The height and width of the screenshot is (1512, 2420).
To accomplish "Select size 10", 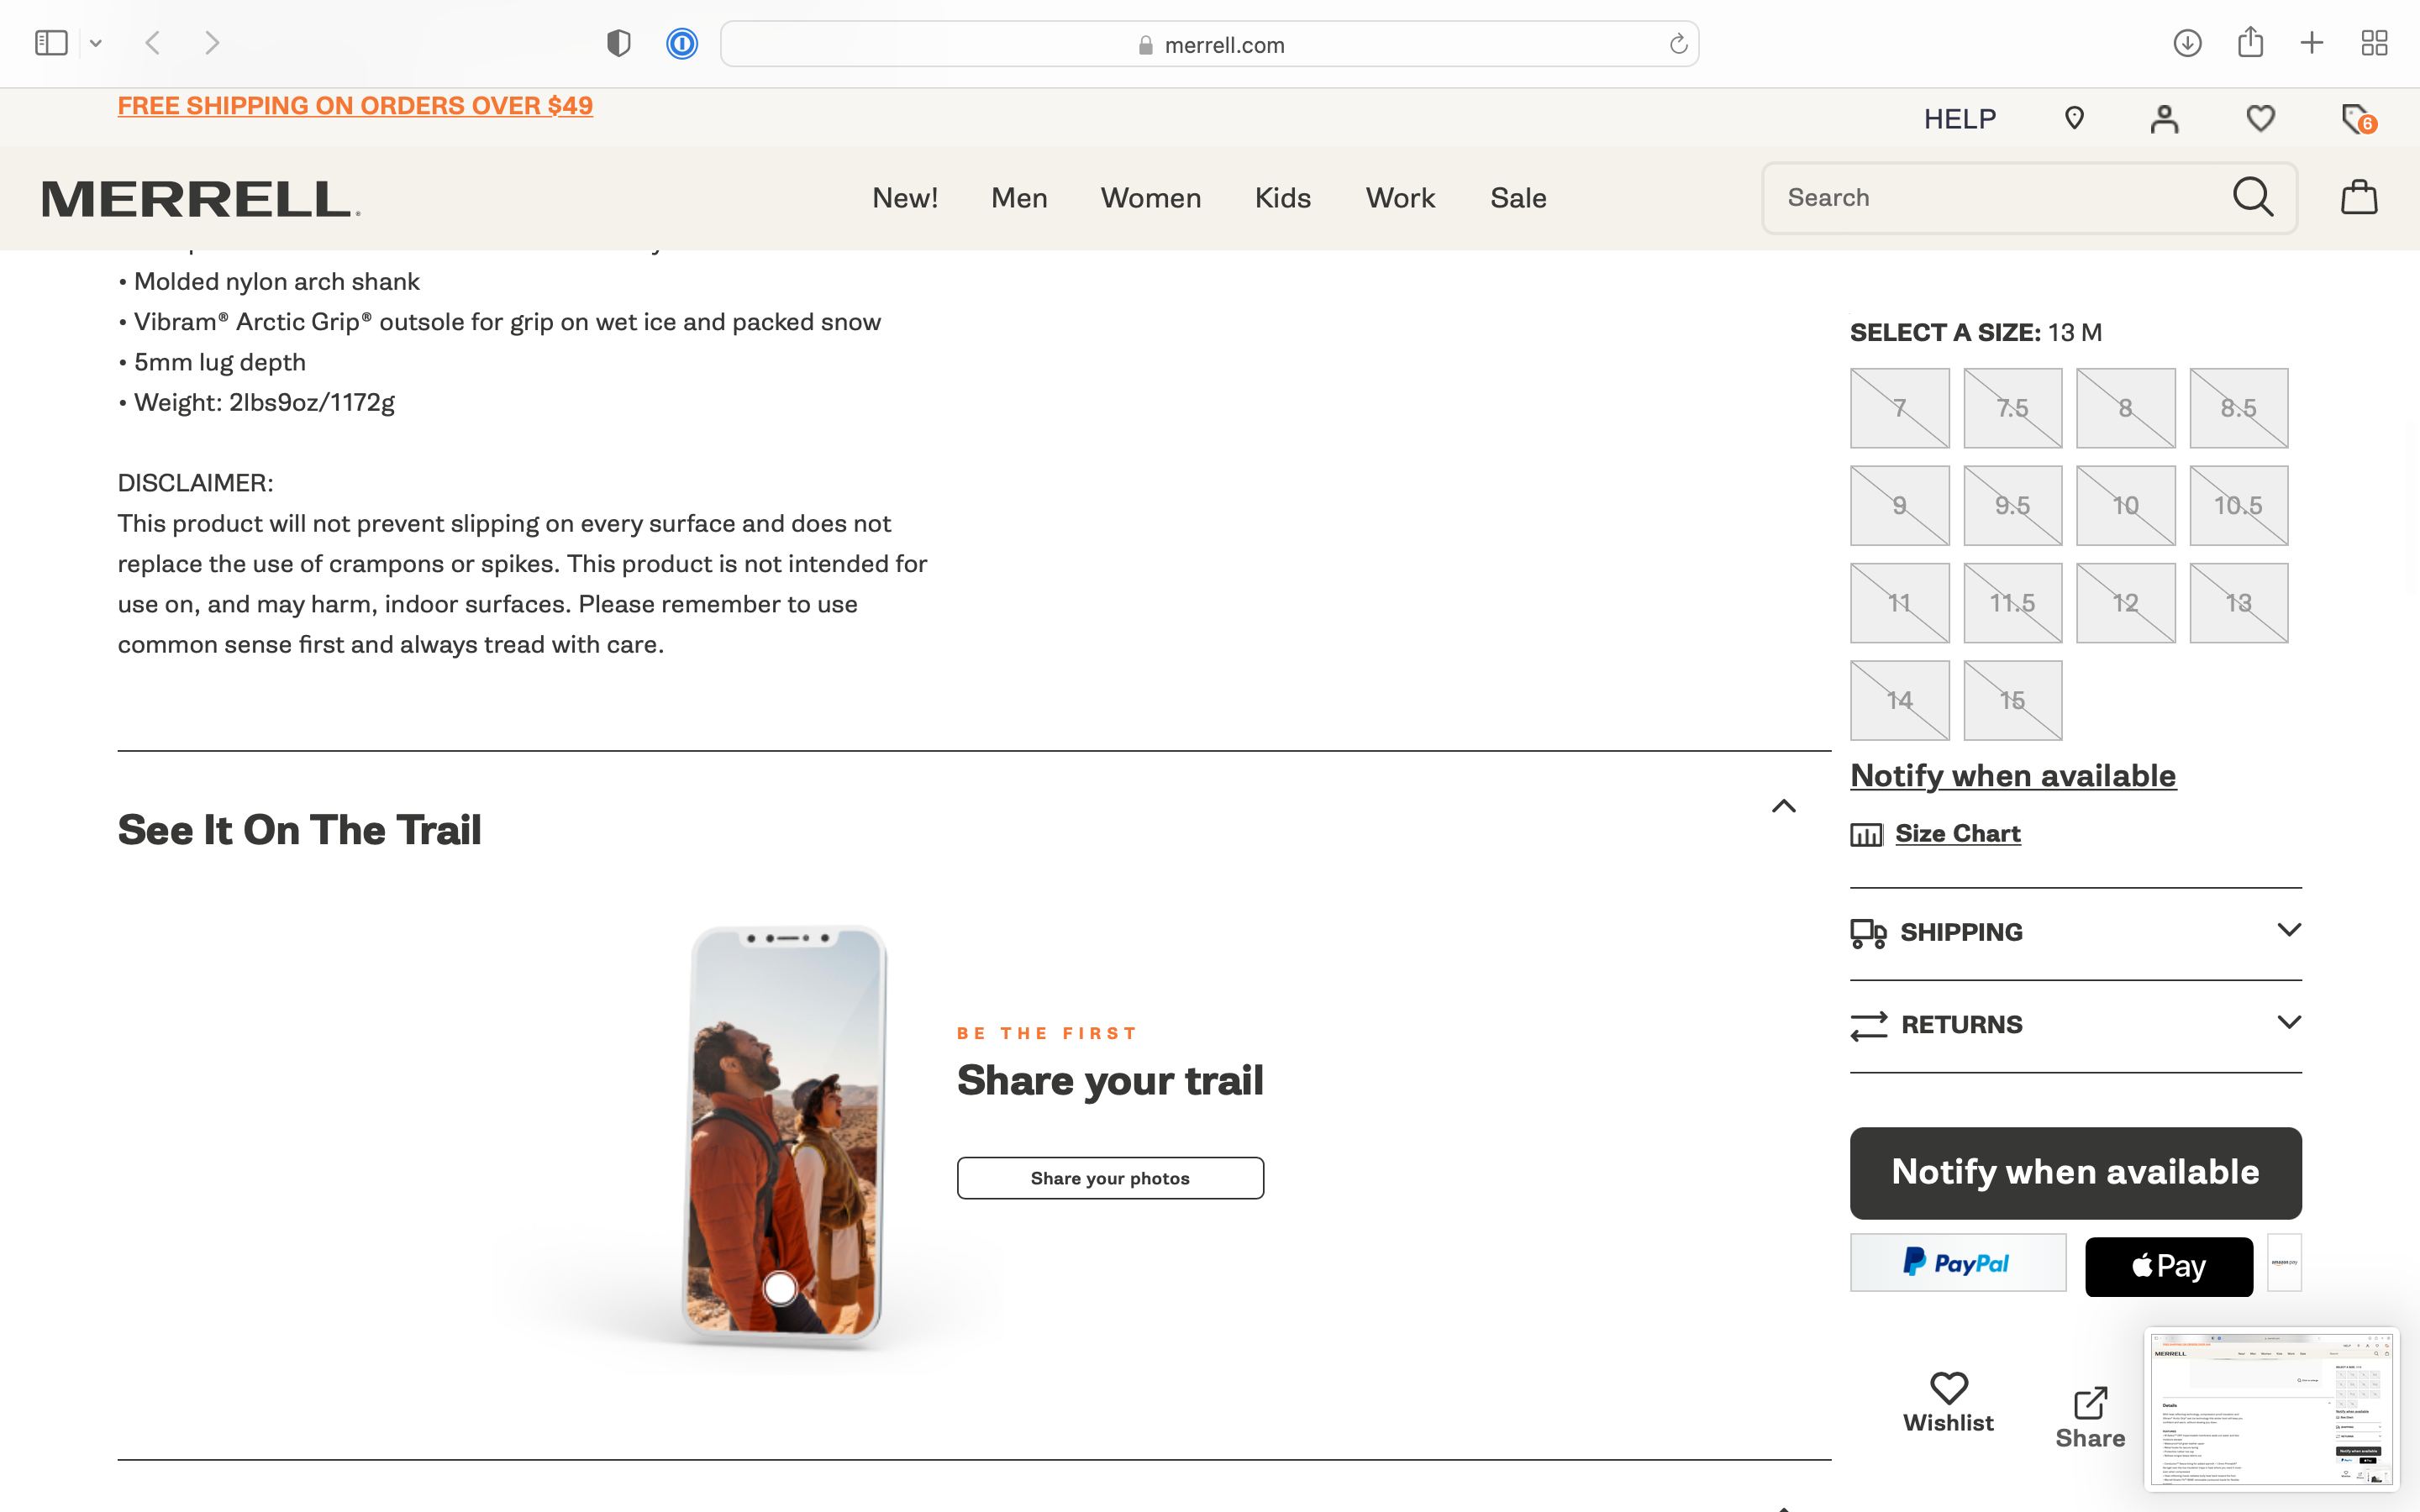I will coord(2126,505).
